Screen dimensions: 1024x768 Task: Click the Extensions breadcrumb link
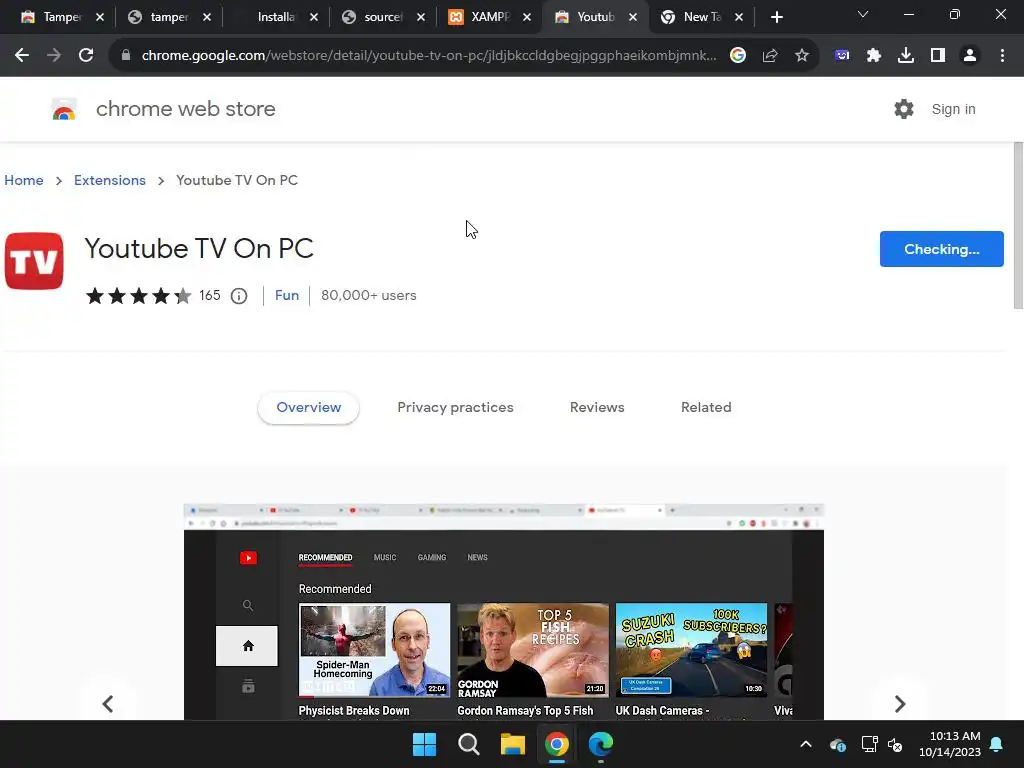pyautogui.click(x=110, y=180)
